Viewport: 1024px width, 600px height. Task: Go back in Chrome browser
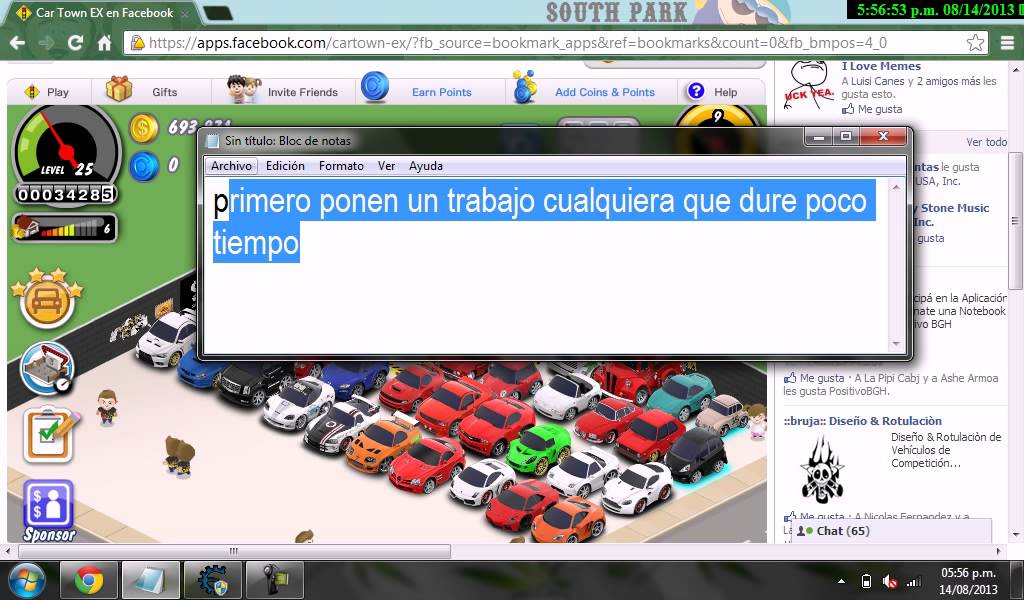pyautogui.click(x=18, y=43)
